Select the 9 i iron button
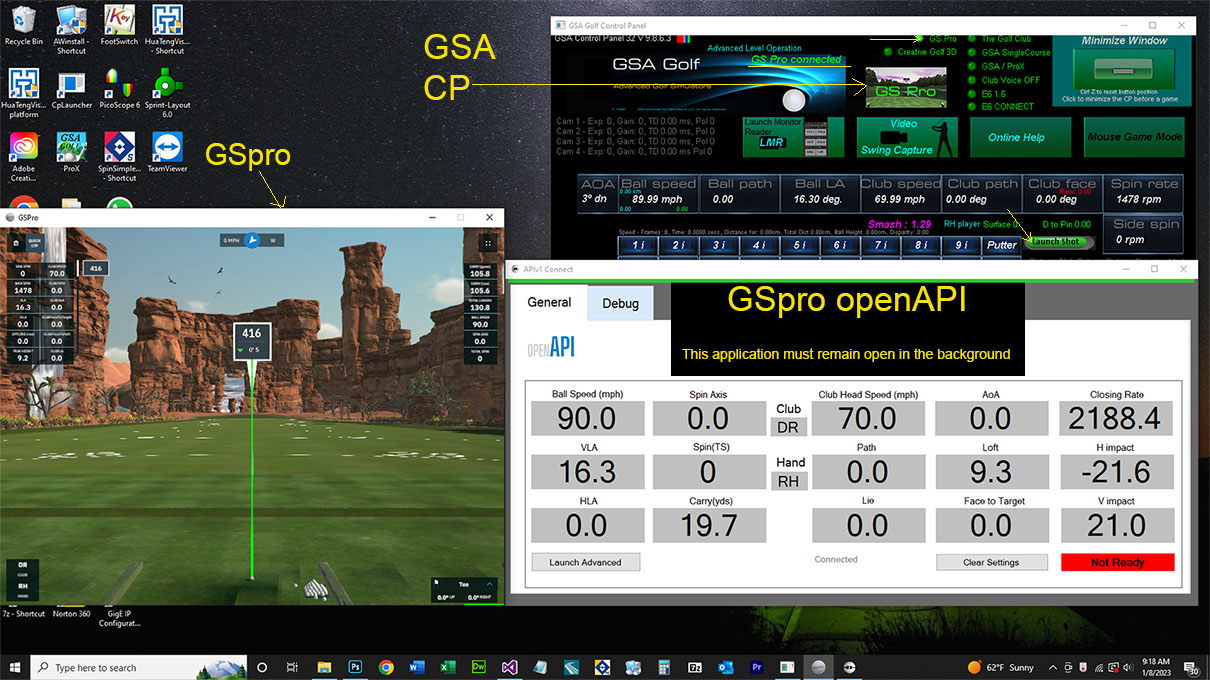Viewport: 1210px width, 680px height. tap(962, 245)
